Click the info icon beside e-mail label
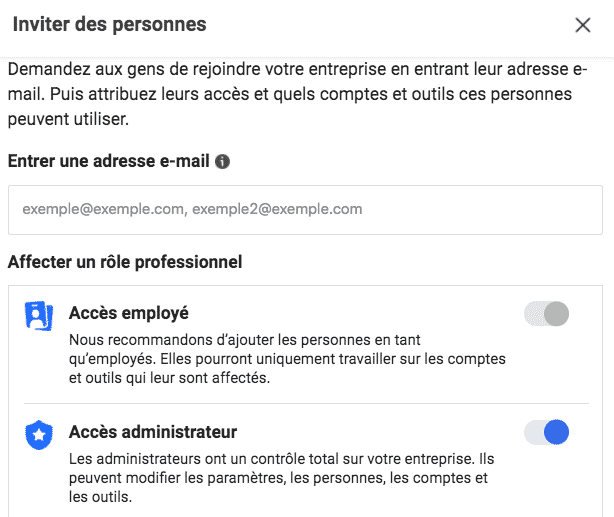 (223, 161)
